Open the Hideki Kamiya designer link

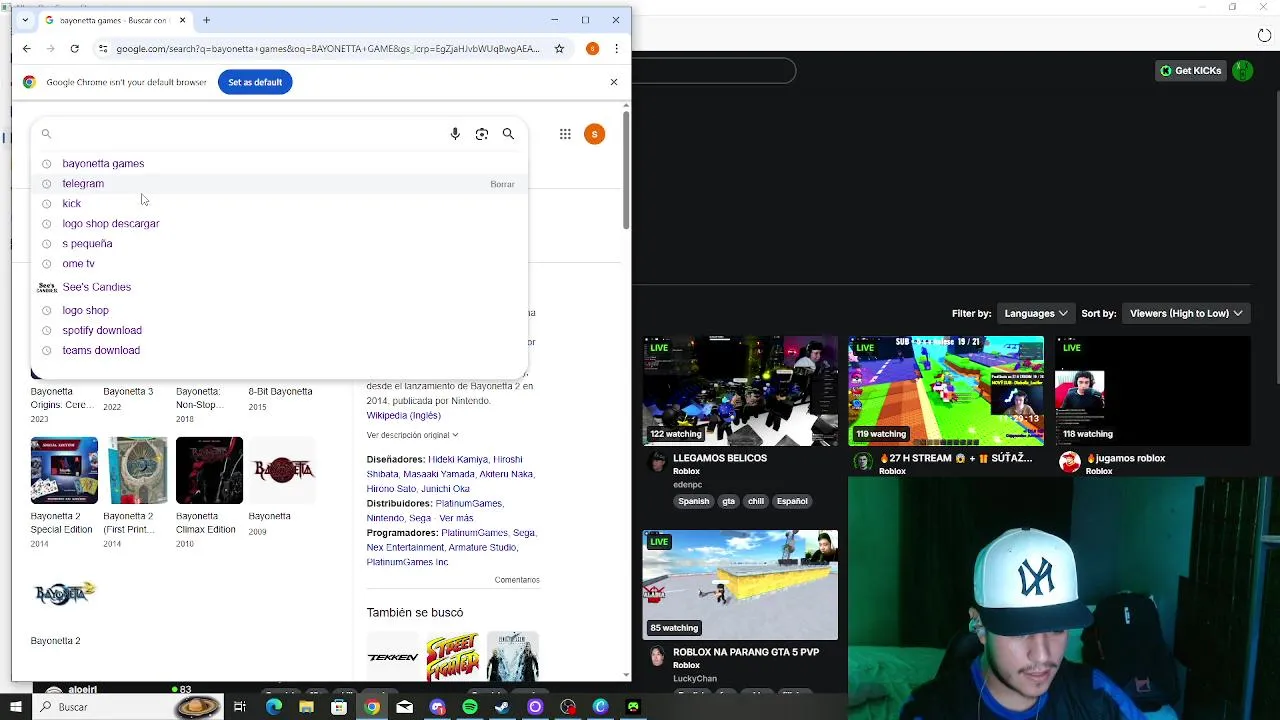pyautogui.click(x=460, y=459)
